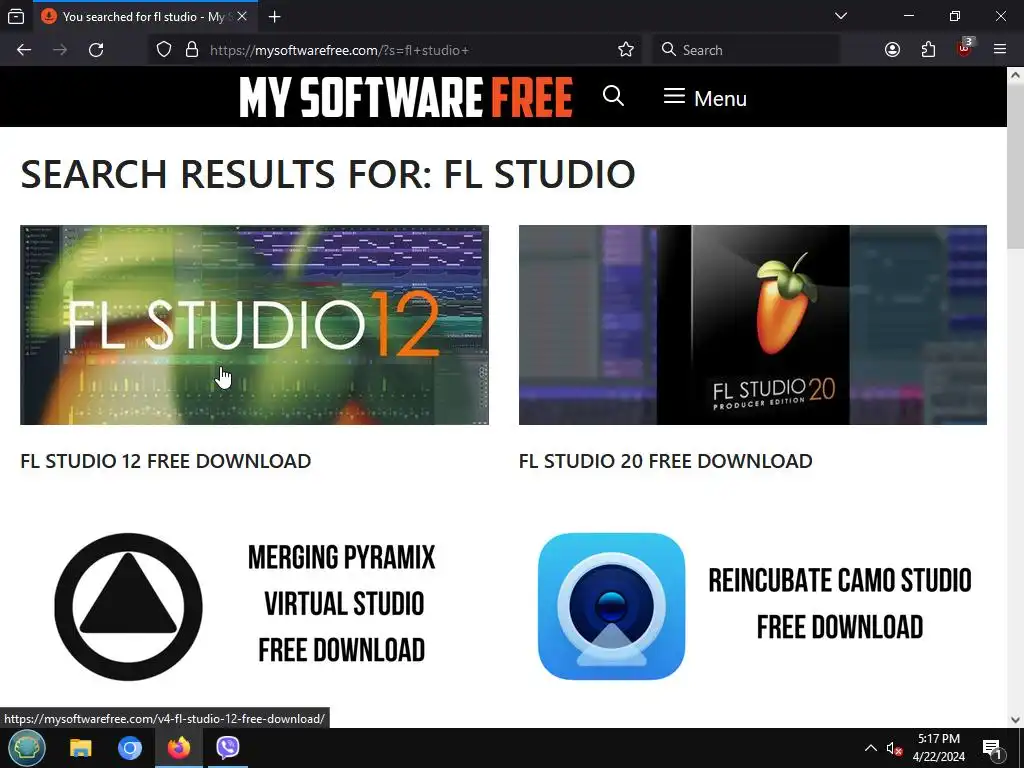Open the notification center icon
Screen dimensions: 1024x768
[992, 748]
